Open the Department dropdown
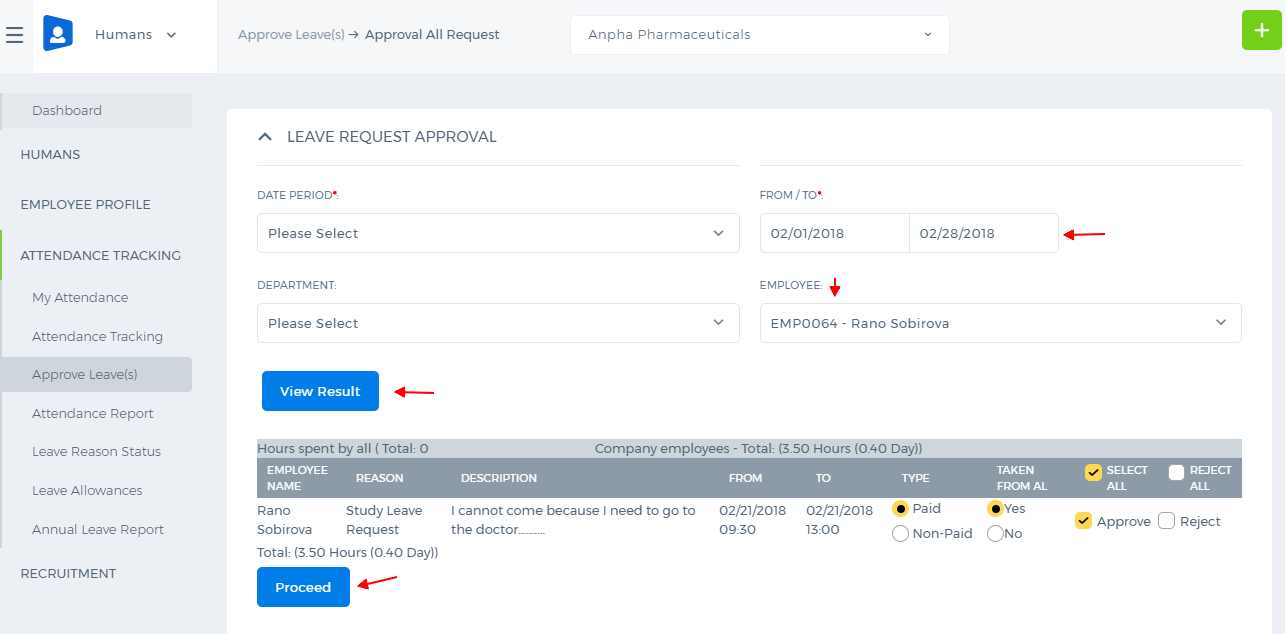Screen dimensions: 1285x634 [498, 323]
